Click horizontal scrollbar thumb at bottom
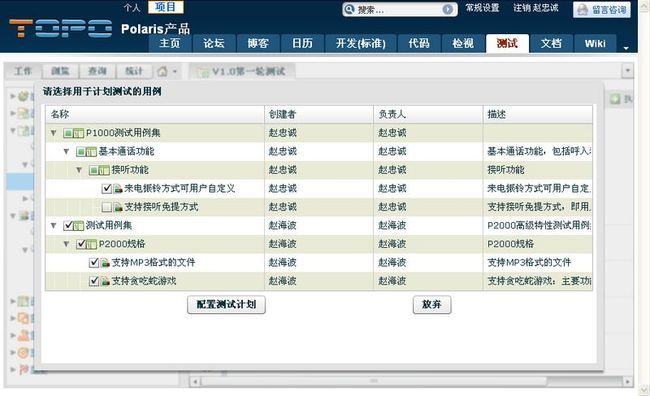The image size is (650, 396). pyautogui.click(x=374, y=381)
